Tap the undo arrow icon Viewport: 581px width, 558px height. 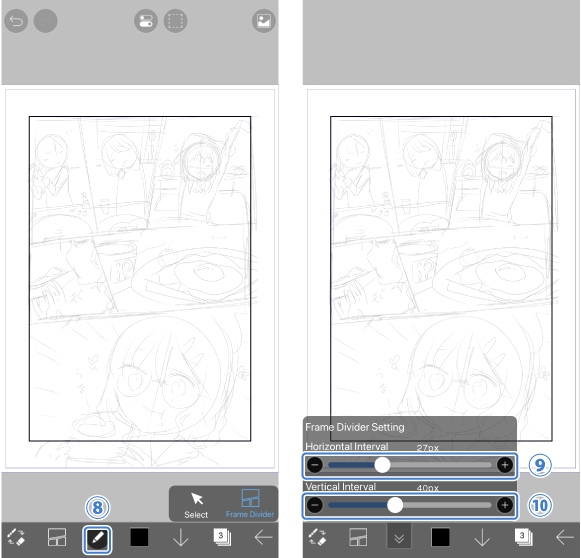click(16, 21)
